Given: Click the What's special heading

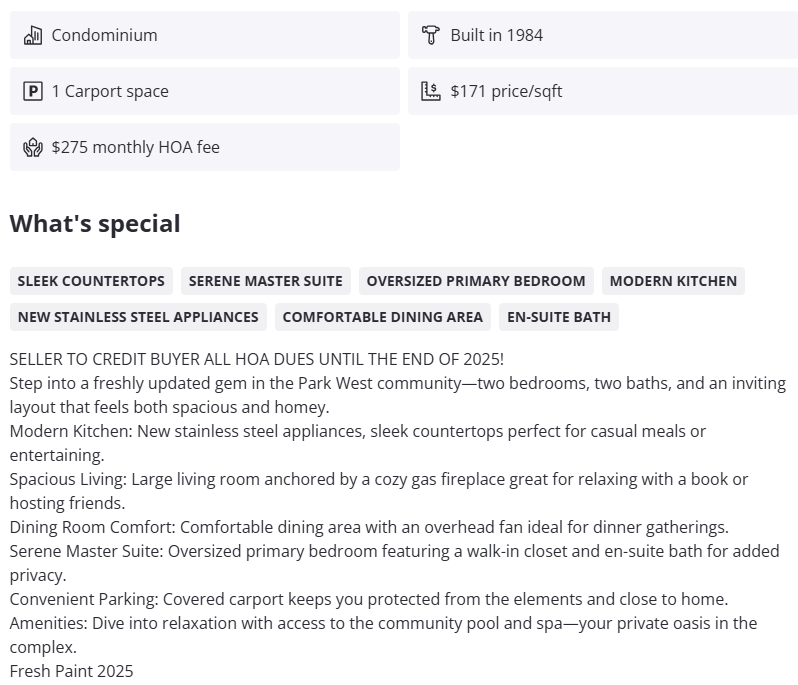Looking at the screenshot, I should coord(95,223).
